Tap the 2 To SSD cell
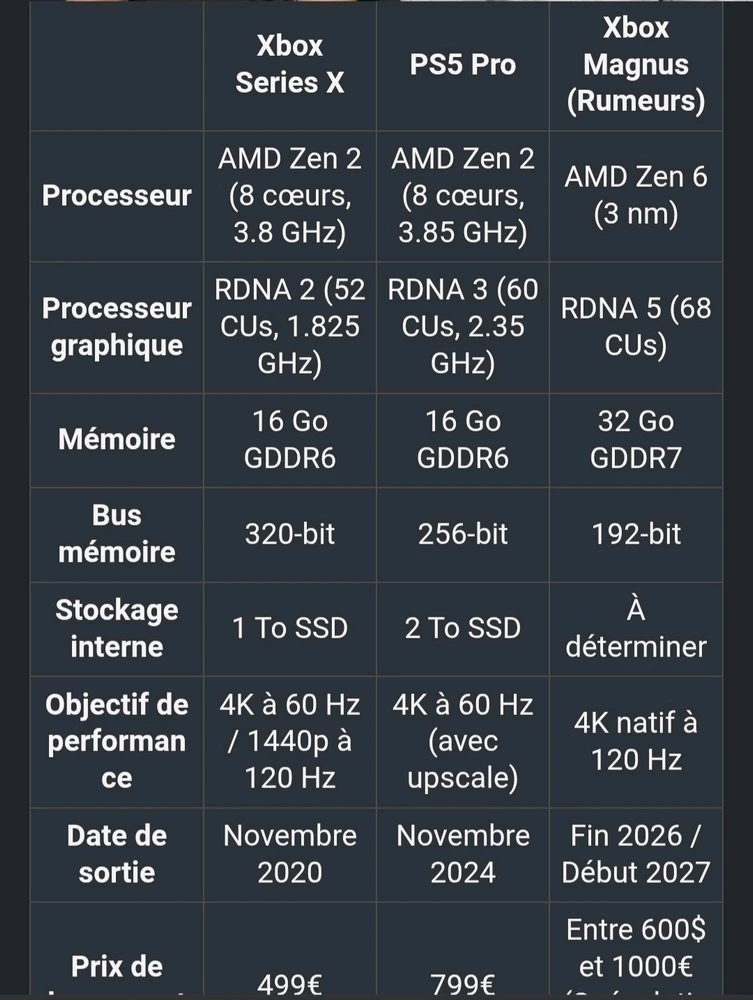 pyautogui.click(x=463, y=628)
